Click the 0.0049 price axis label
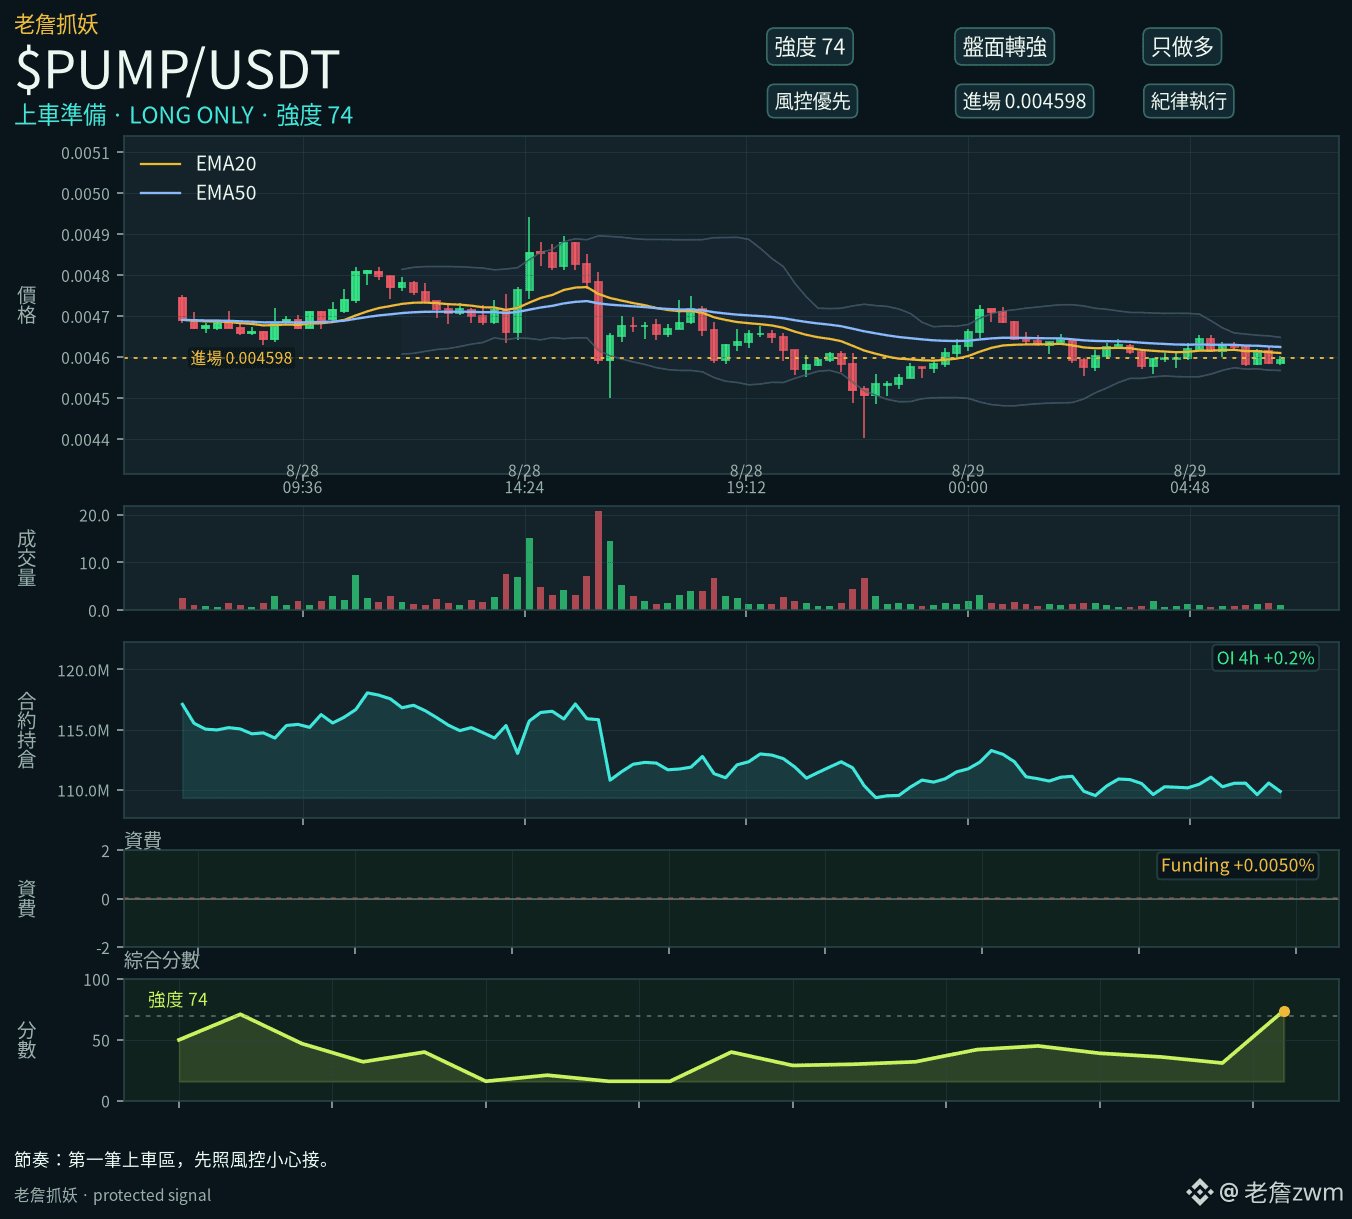The width and height of the screenshot is (1352, 1219). point(86,235)
